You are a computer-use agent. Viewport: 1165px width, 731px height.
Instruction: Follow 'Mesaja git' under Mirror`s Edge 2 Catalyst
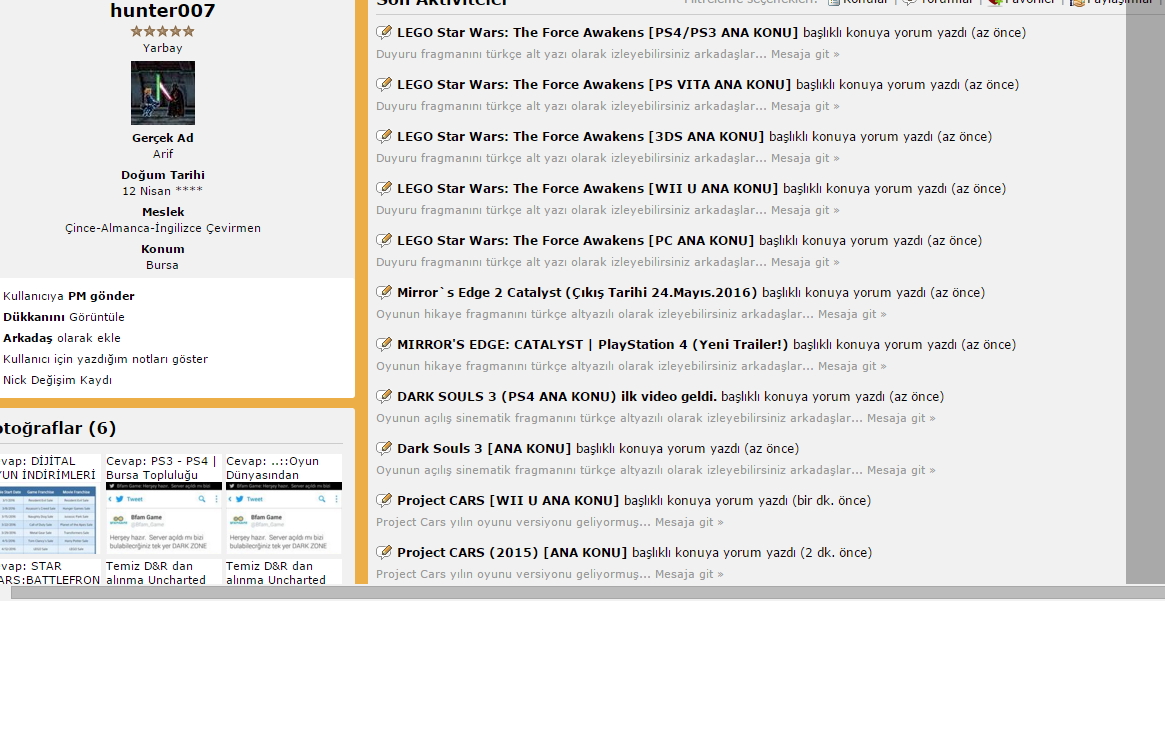coord(852,314)
